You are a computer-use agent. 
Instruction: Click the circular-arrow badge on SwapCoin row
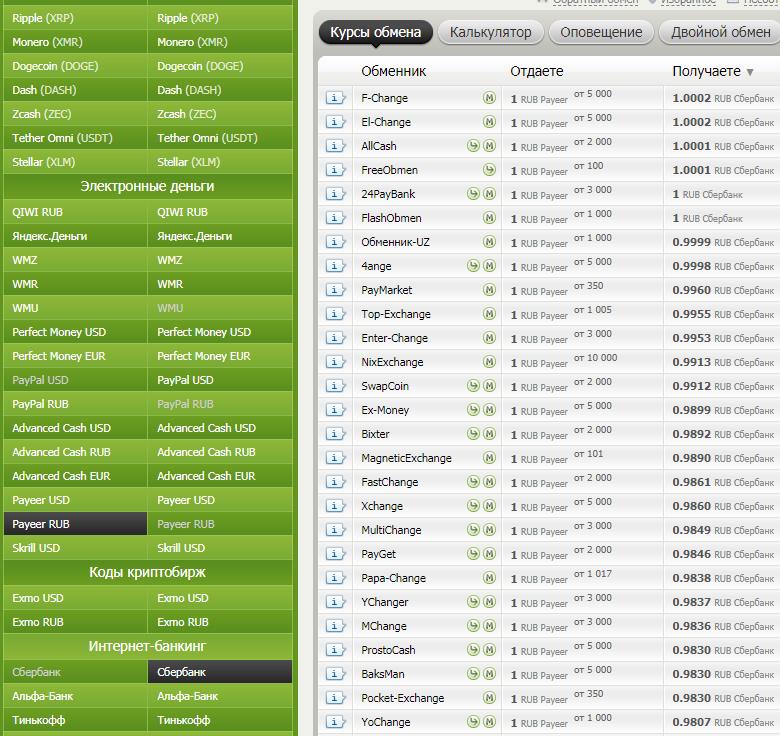click(x=473, y=386)
